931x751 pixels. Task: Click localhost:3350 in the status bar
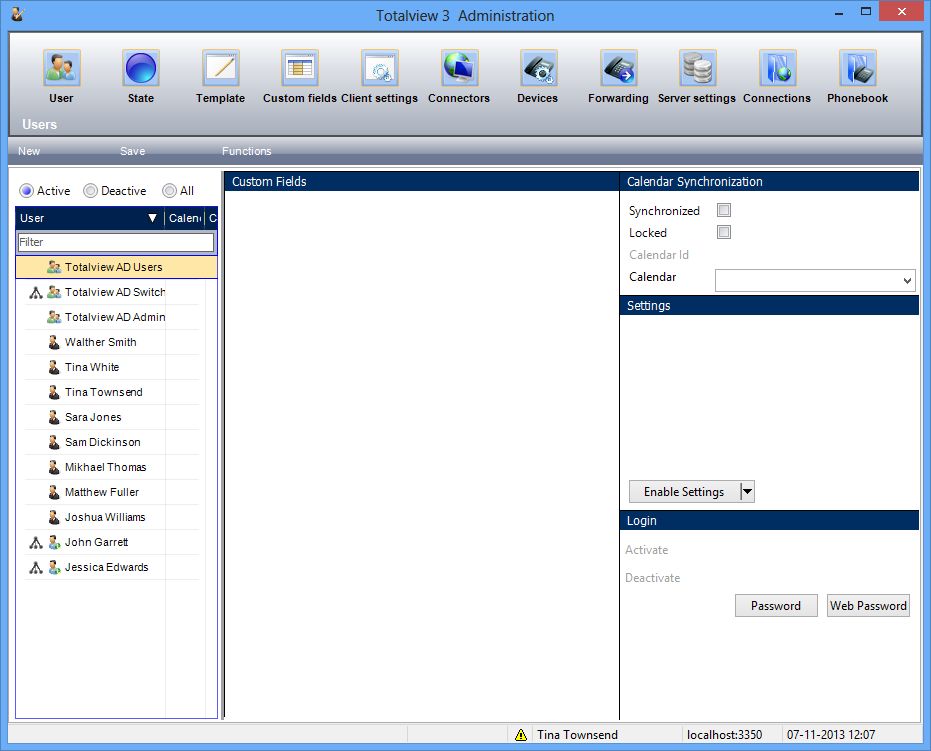(x=724, y=735)
